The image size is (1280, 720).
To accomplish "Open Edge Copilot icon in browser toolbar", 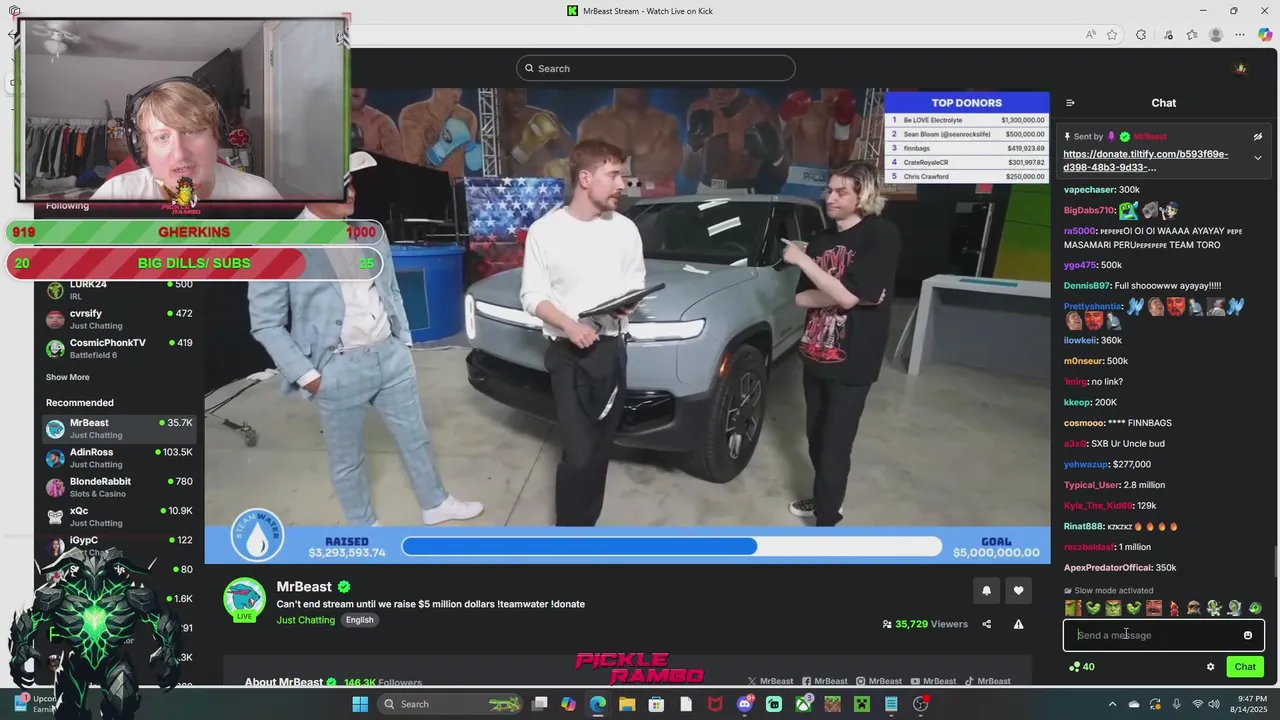I will click(x=1265, y=35).
